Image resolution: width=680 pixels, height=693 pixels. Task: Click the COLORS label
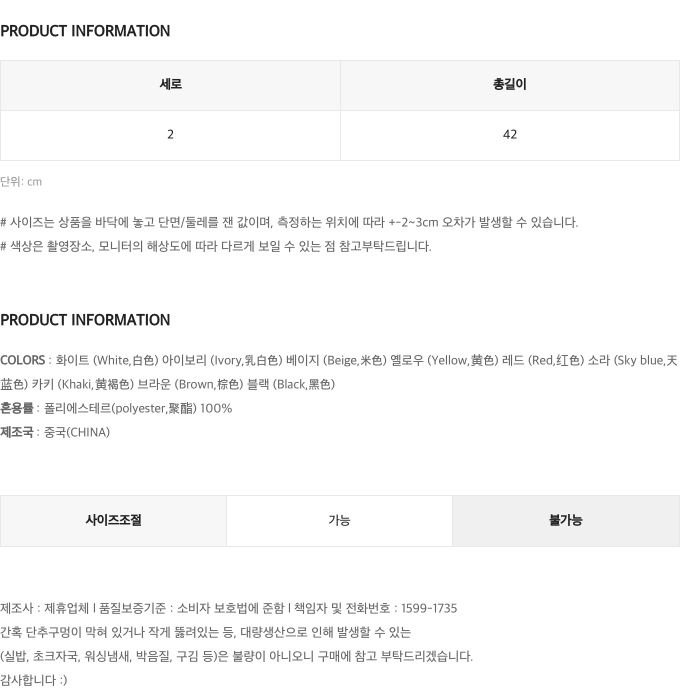(23, 360)
